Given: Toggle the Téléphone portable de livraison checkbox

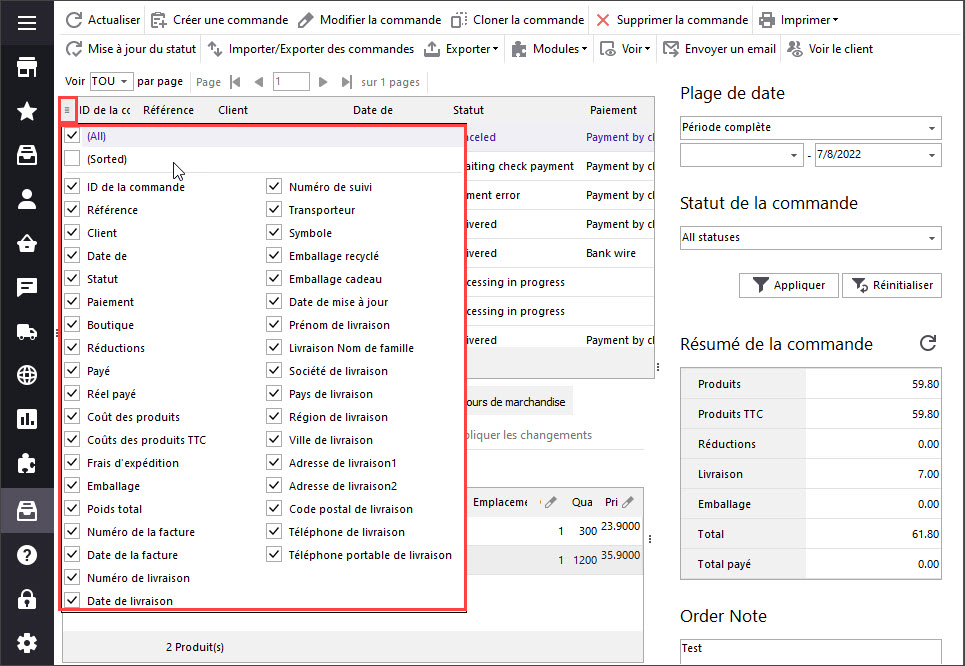Looking at the screenshot, I should (x=274, y=555).
